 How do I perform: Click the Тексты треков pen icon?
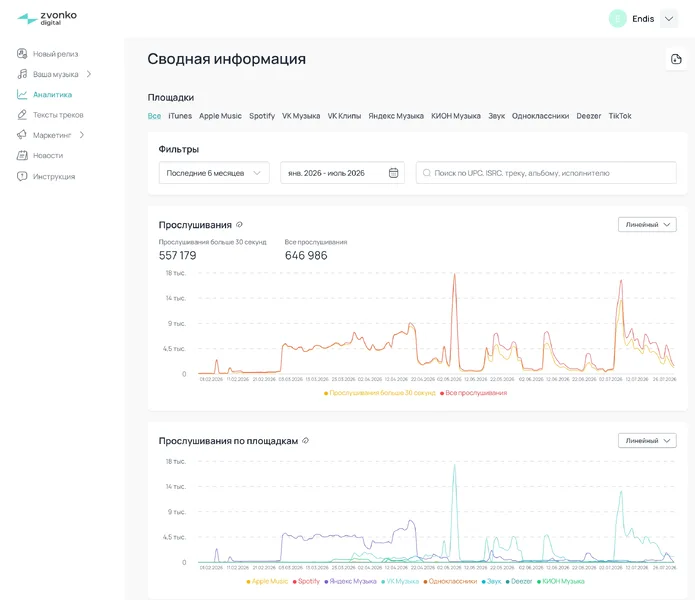(x=22, y=115)
